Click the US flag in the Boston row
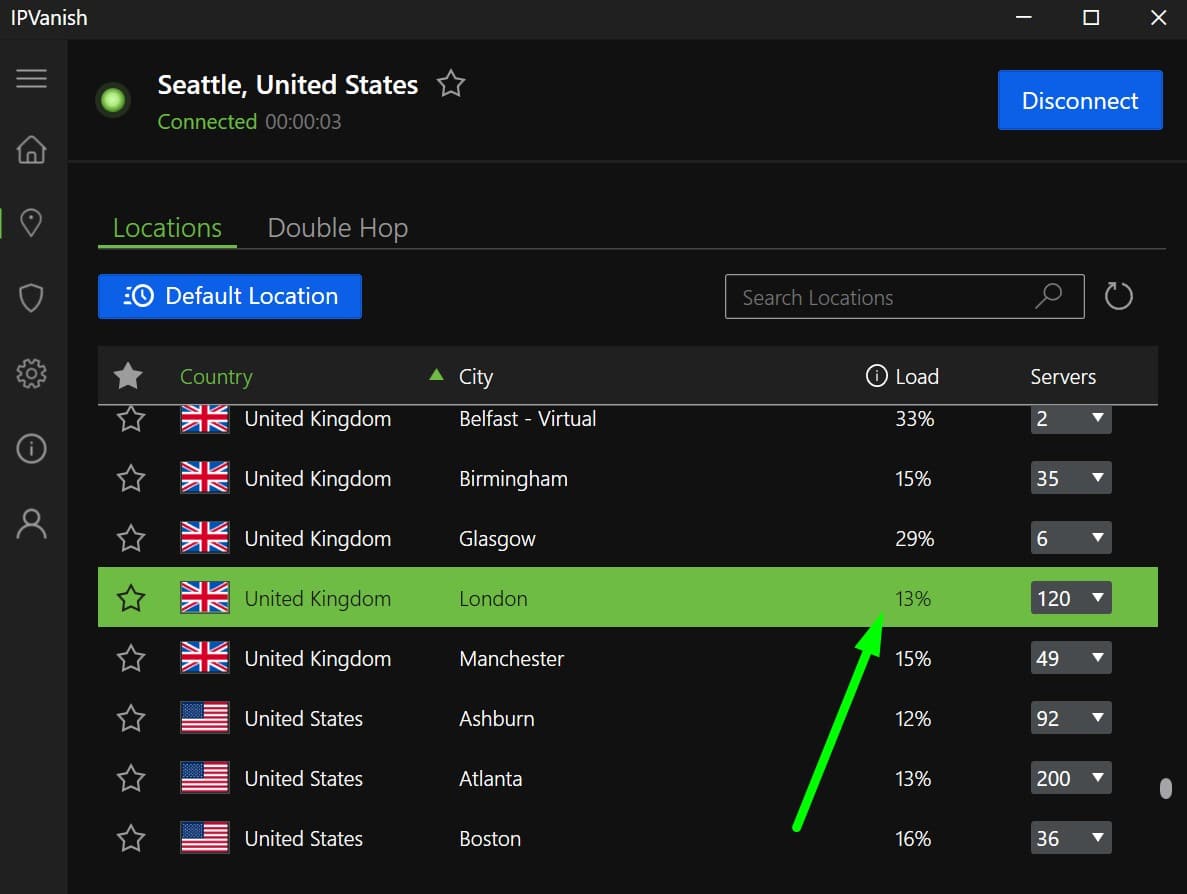 pos(204,838)
